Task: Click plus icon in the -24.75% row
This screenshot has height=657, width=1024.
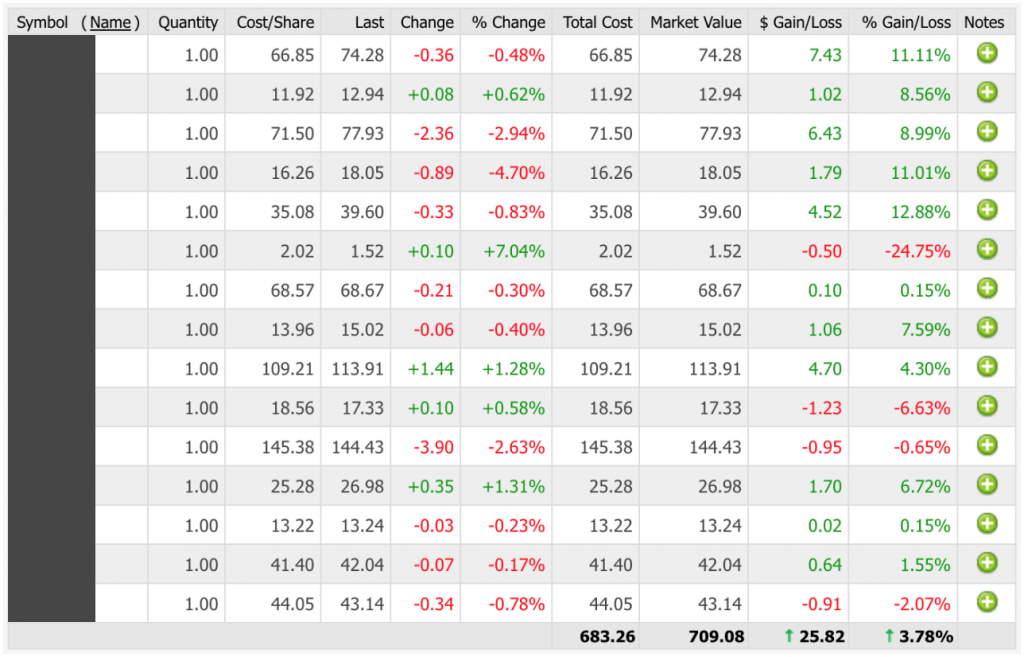Action: 987,250
